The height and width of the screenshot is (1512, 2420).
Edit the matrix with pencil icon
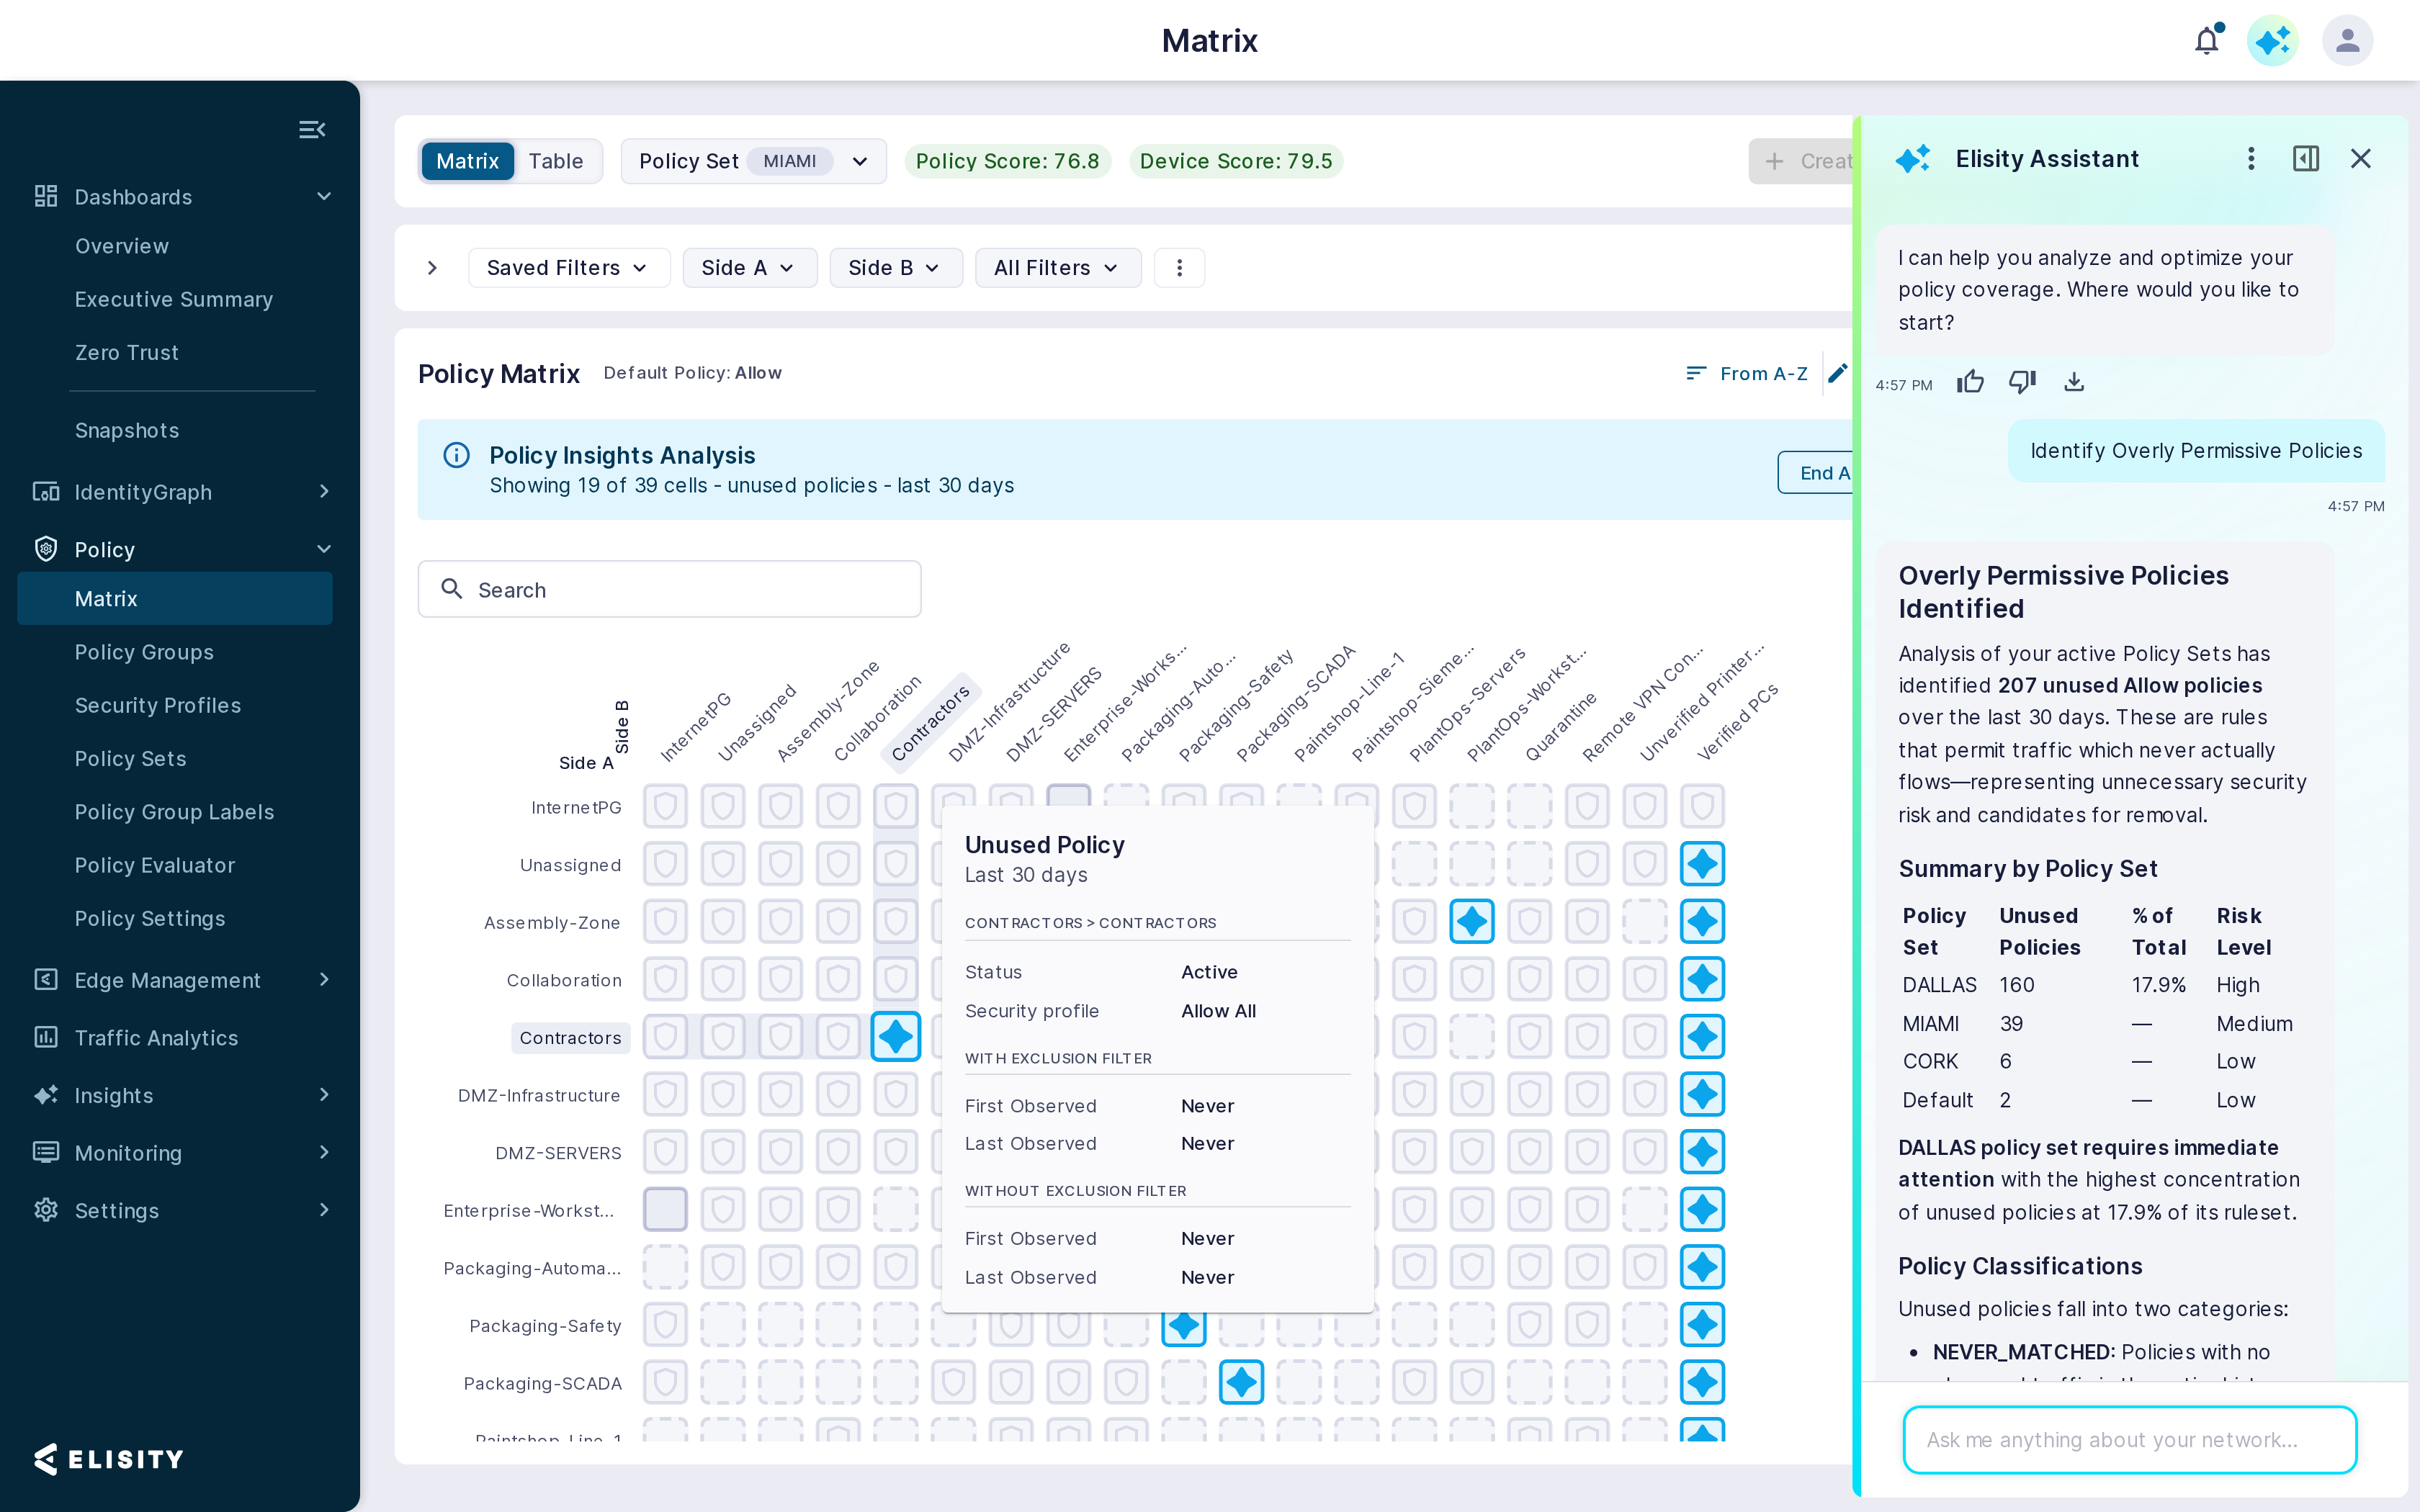click(1838, 373)
